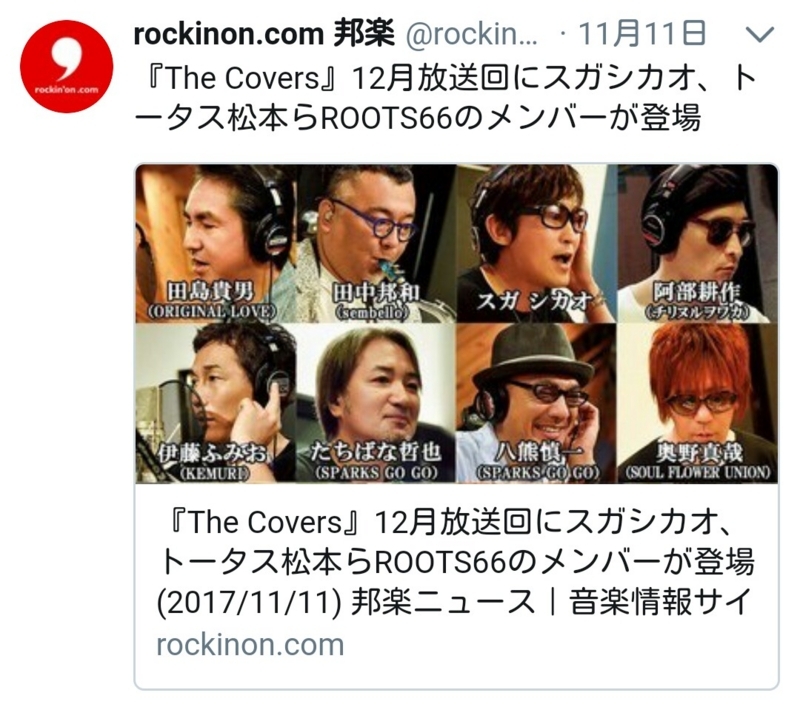Screen dimensions: 800x707
Task: Open the 奥野真哉 SOUL FLOWER UNION photo
Action: pyautogui.click(x=697, y=402)
